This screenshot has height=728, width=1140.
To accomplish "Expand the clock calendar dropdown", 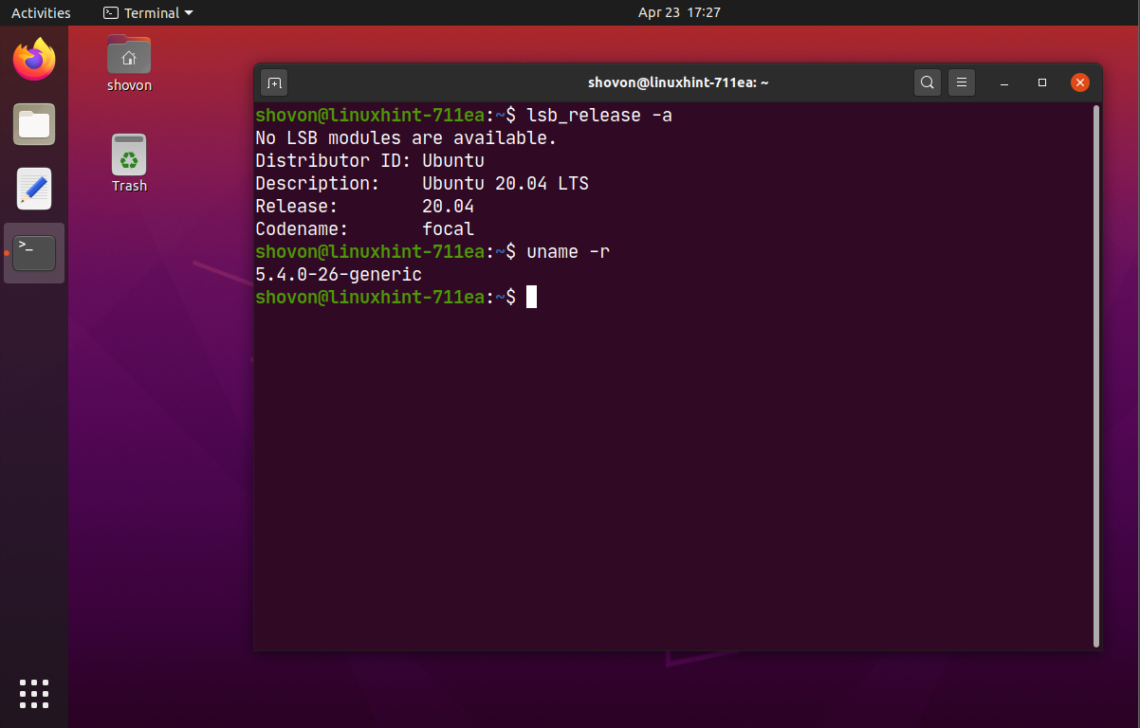I will [x=679, y=12].
